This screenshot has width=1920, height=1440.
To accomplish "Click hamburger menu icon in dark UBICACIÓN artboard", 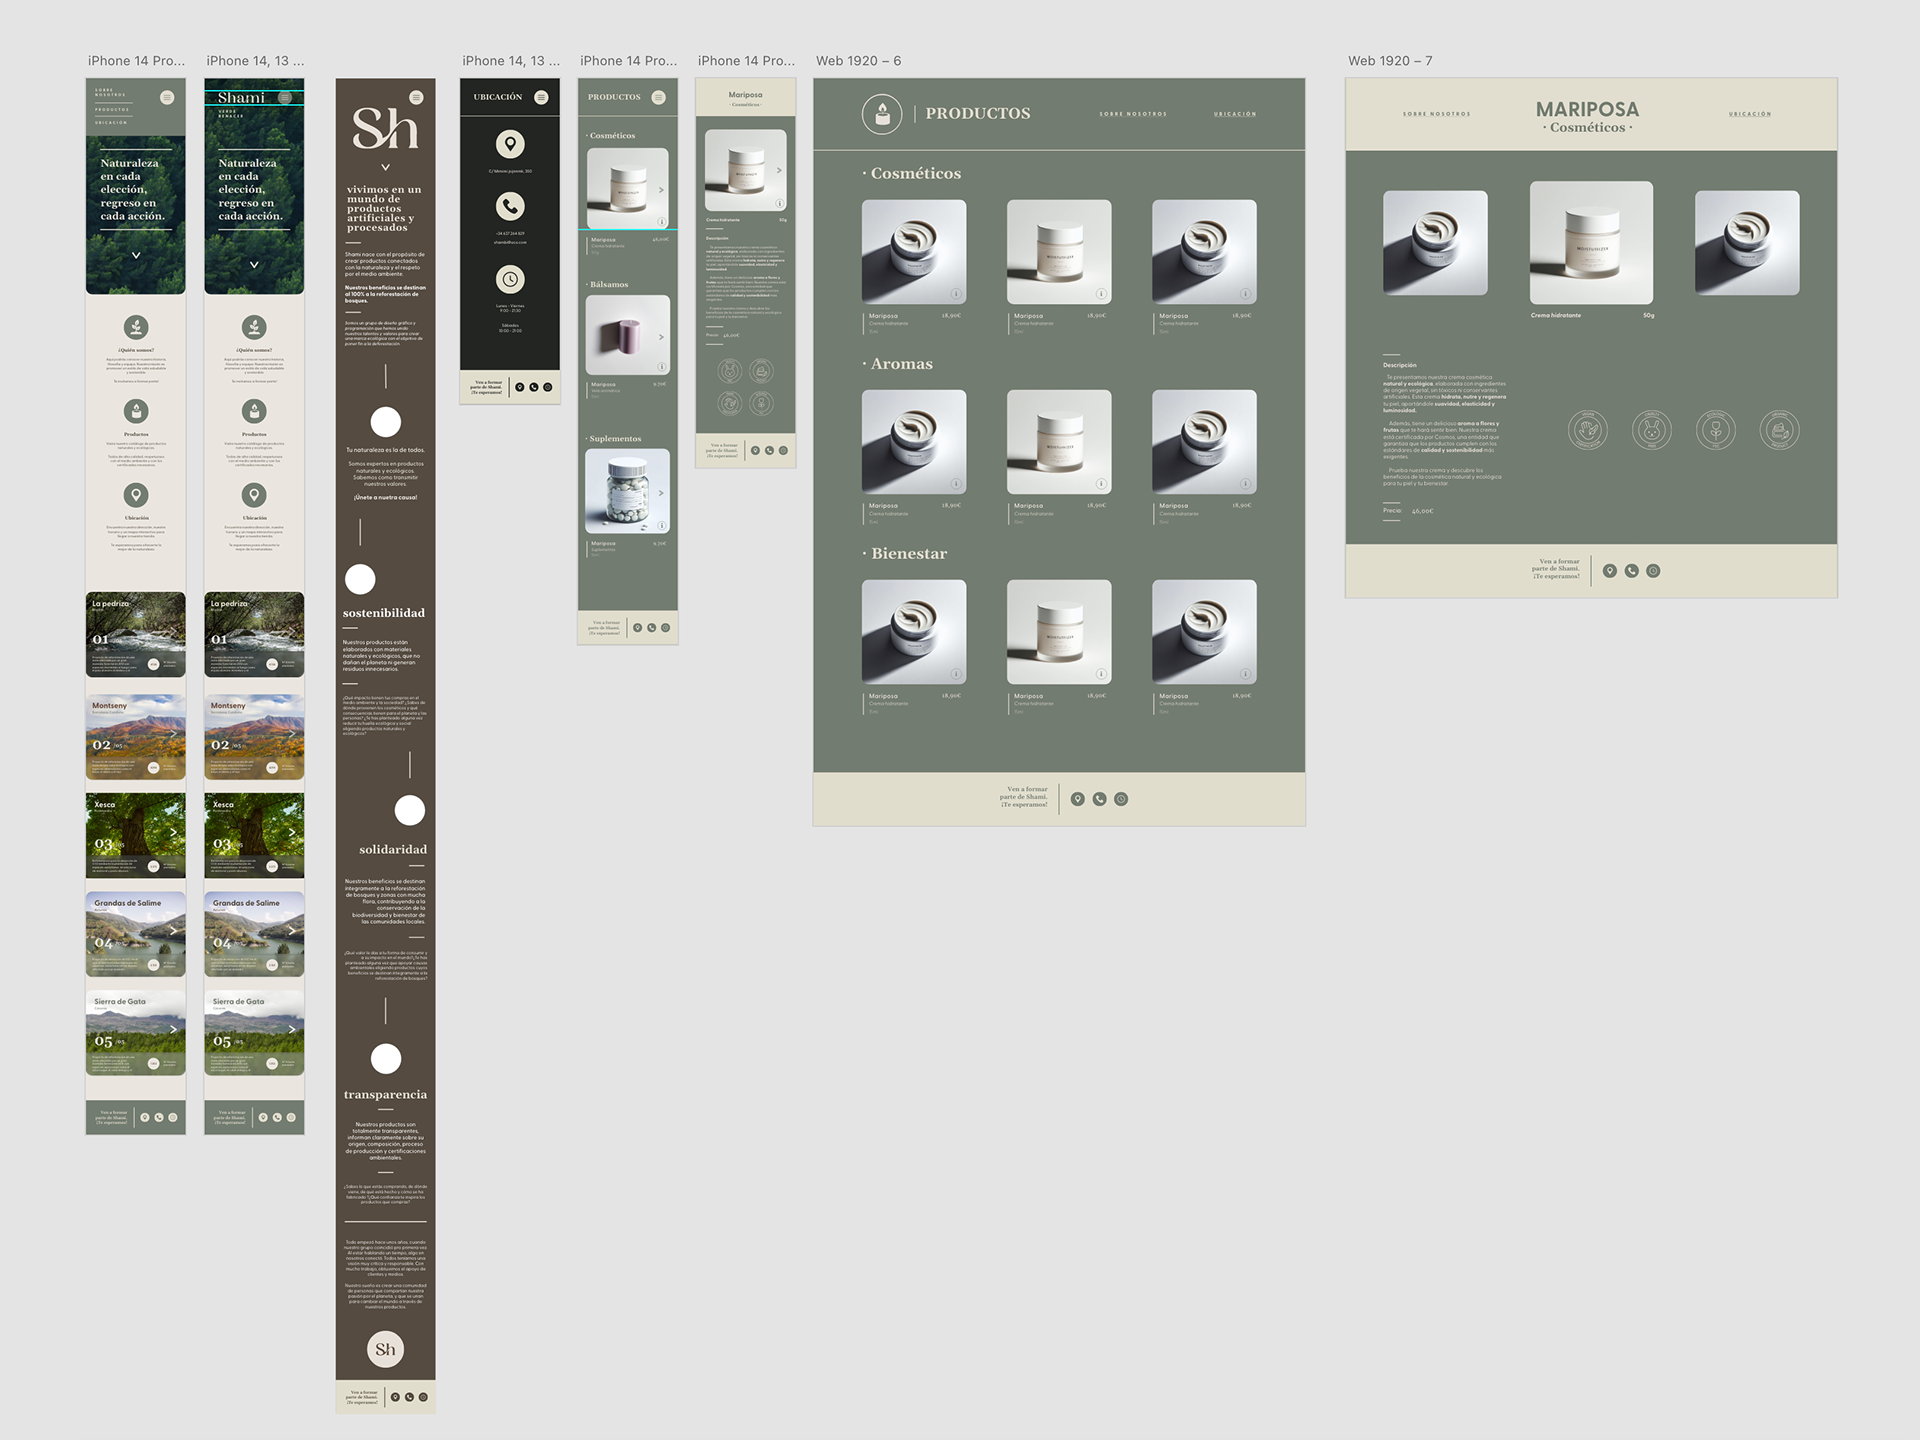I will tap(541, 97).
